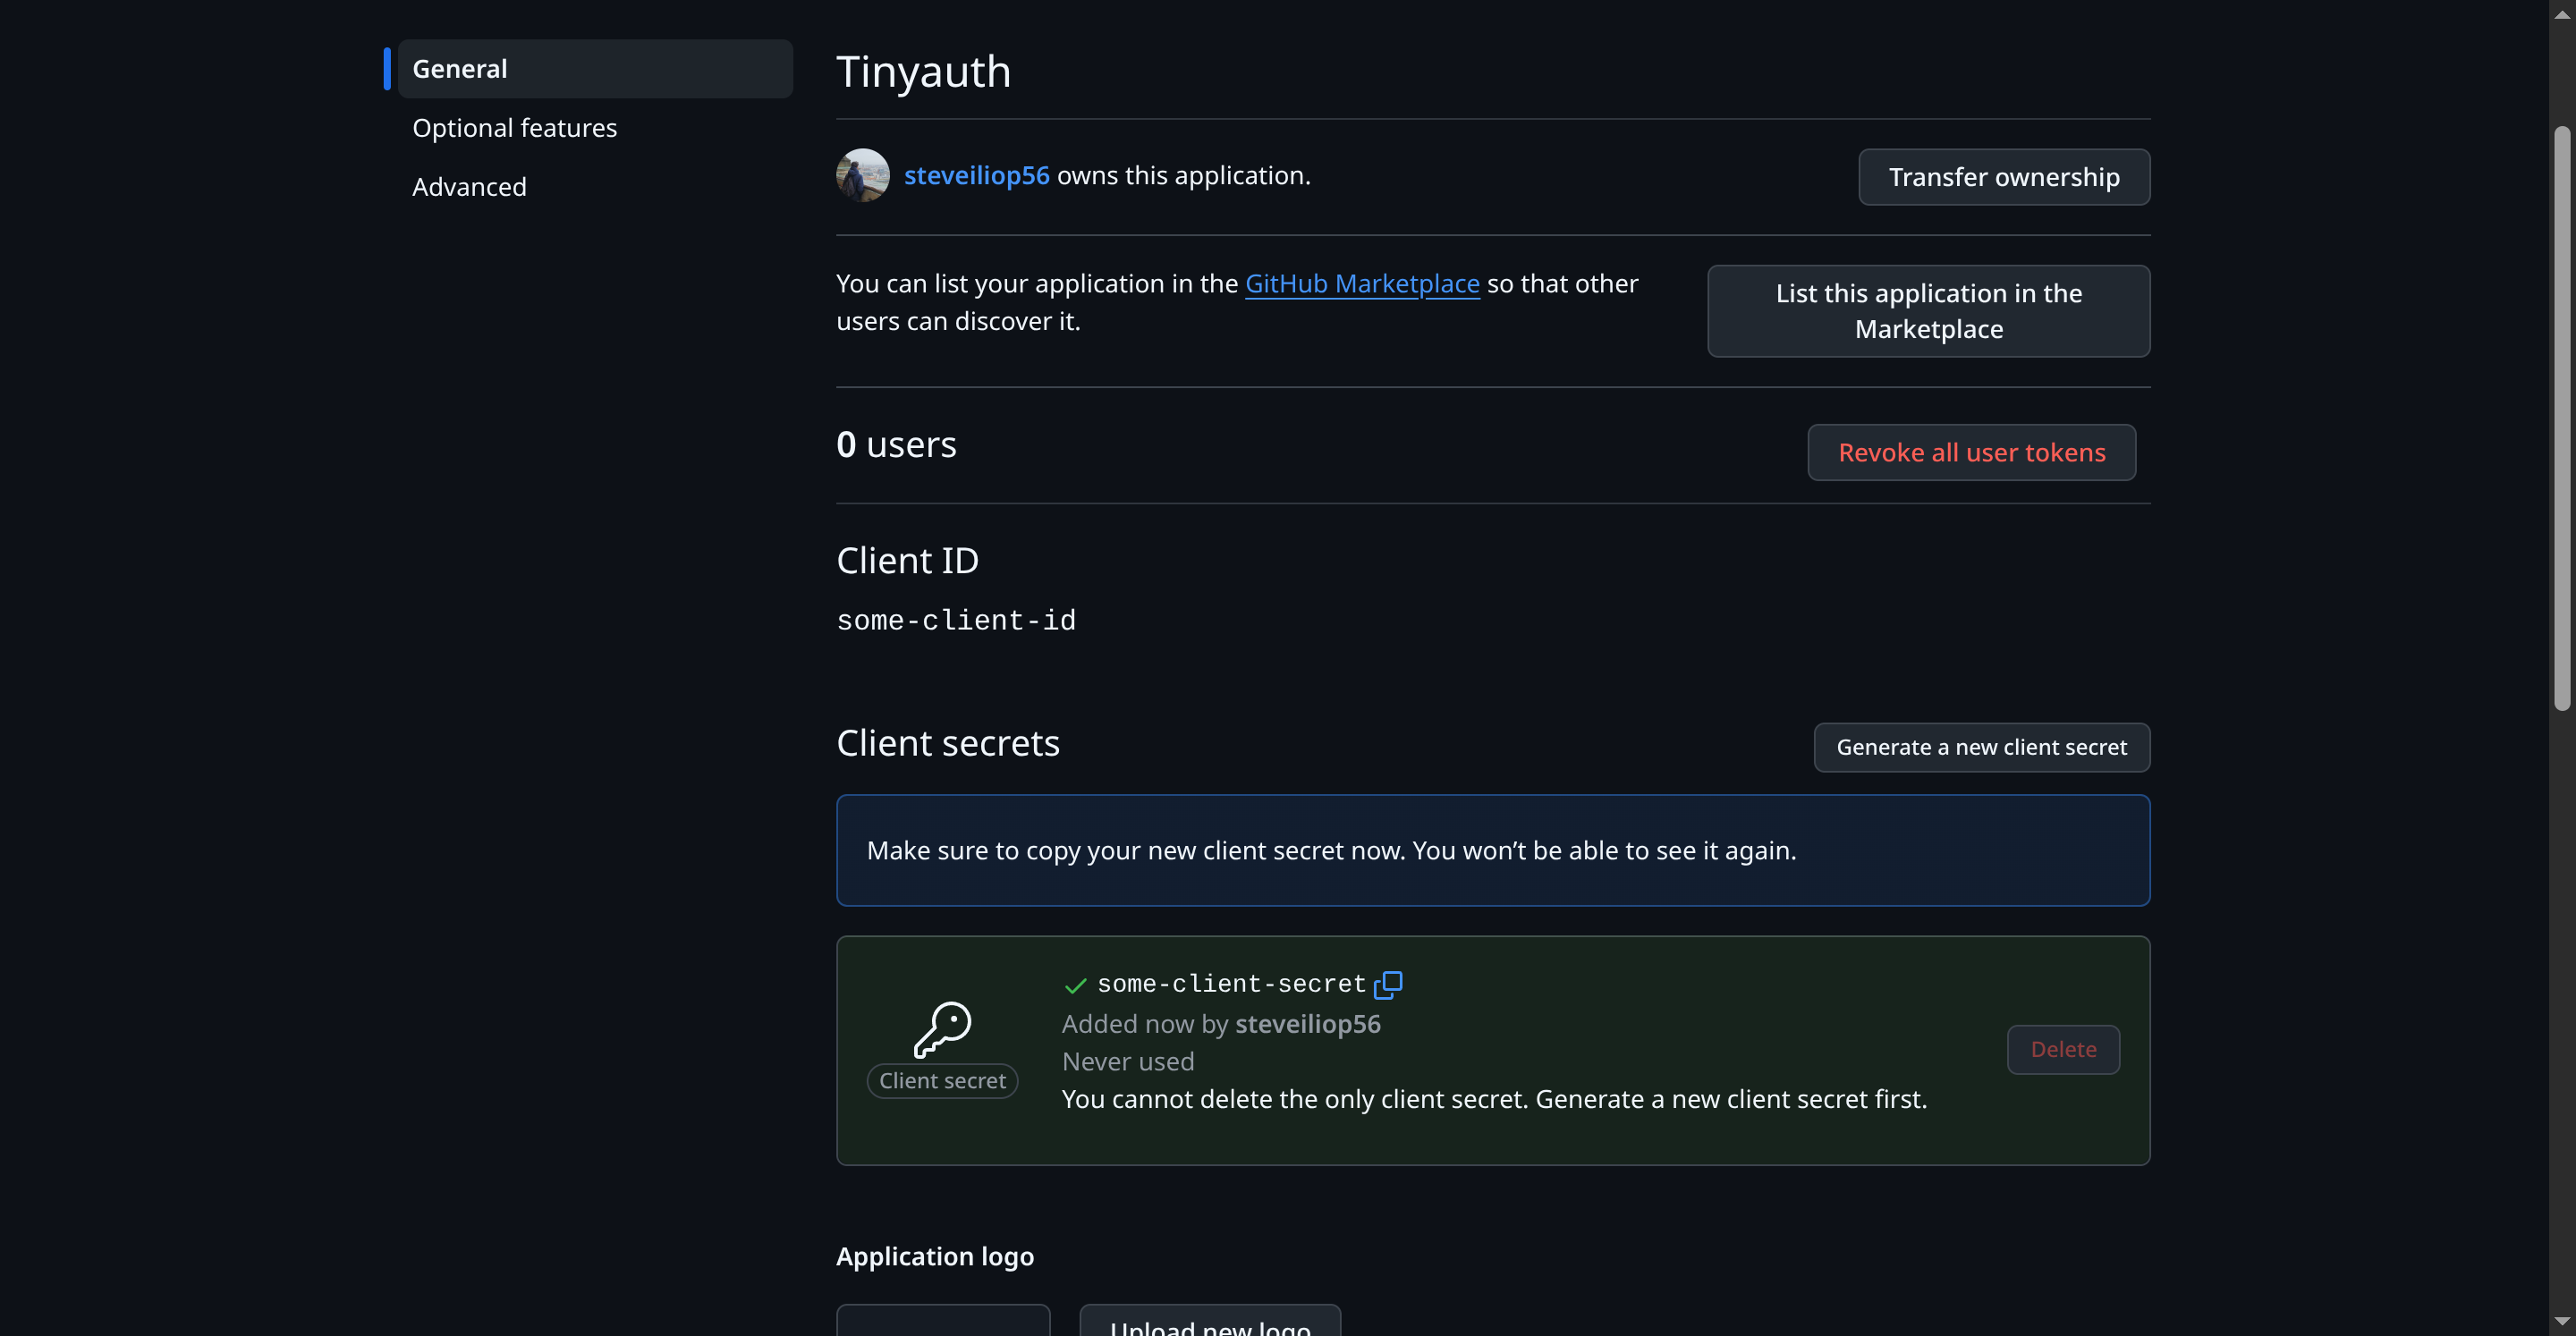Click the Client secret badge label

[x=941, y=1080]
